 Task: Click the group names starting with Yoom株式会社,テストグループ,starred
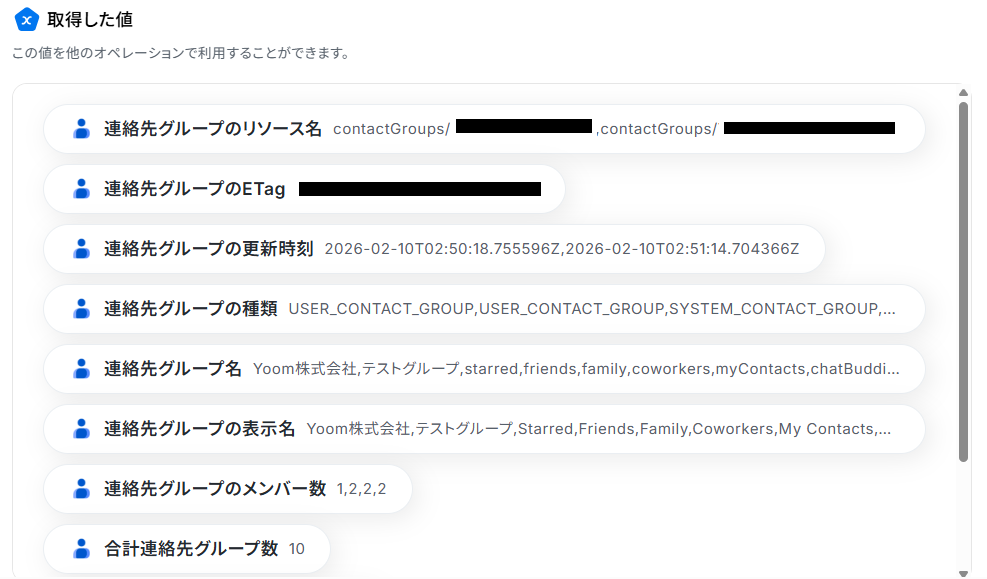click(x=576, y=369)
